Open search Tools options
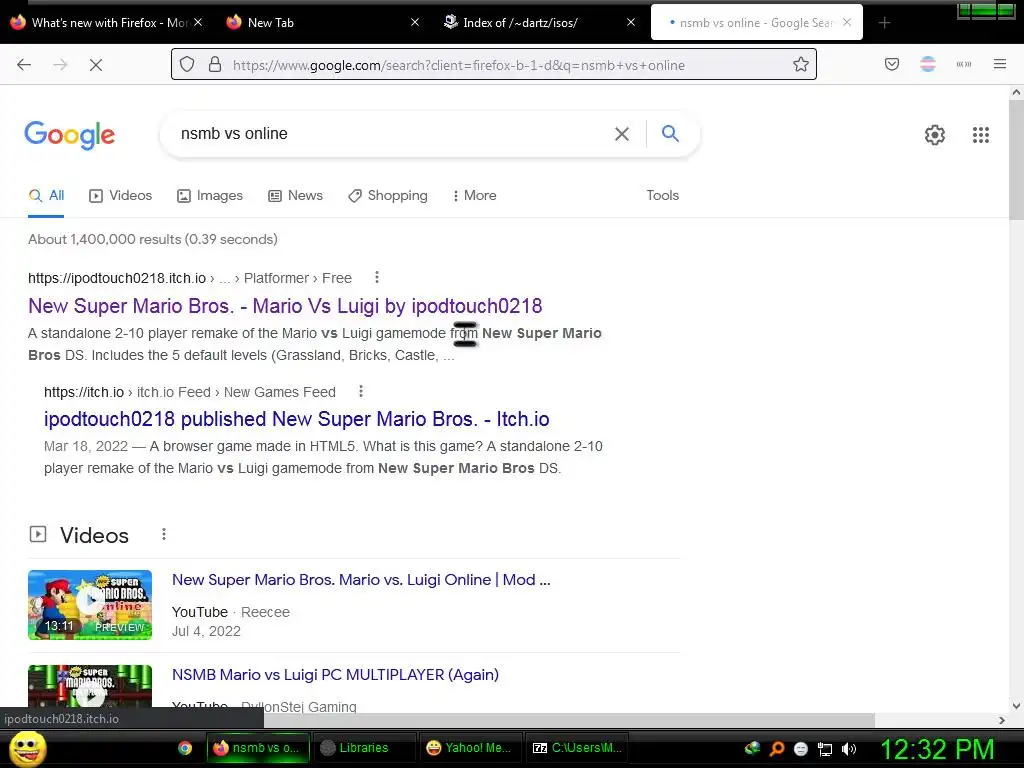This screenshot has width=1024, height=768. [x=662, y=195]
